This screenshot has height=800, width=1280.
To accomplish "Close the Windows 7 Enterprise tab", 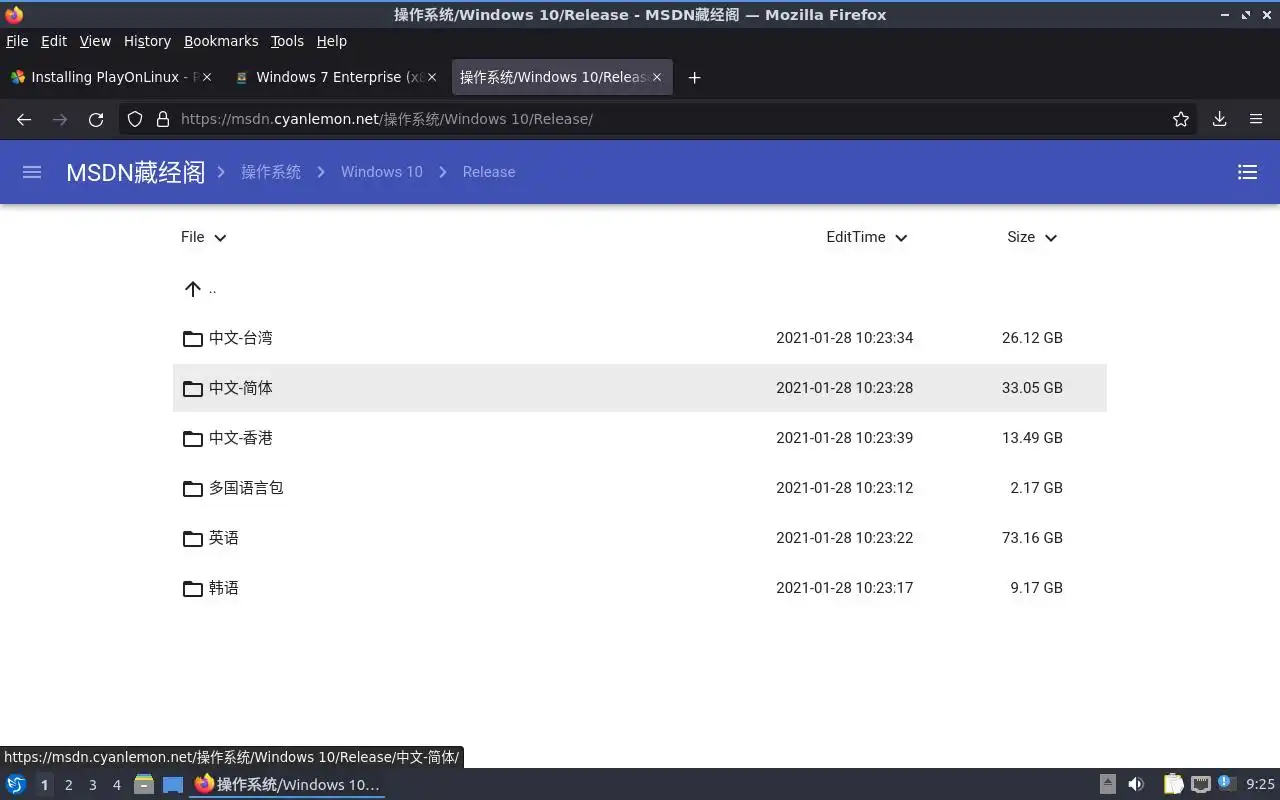I will [x=432, y=77].
